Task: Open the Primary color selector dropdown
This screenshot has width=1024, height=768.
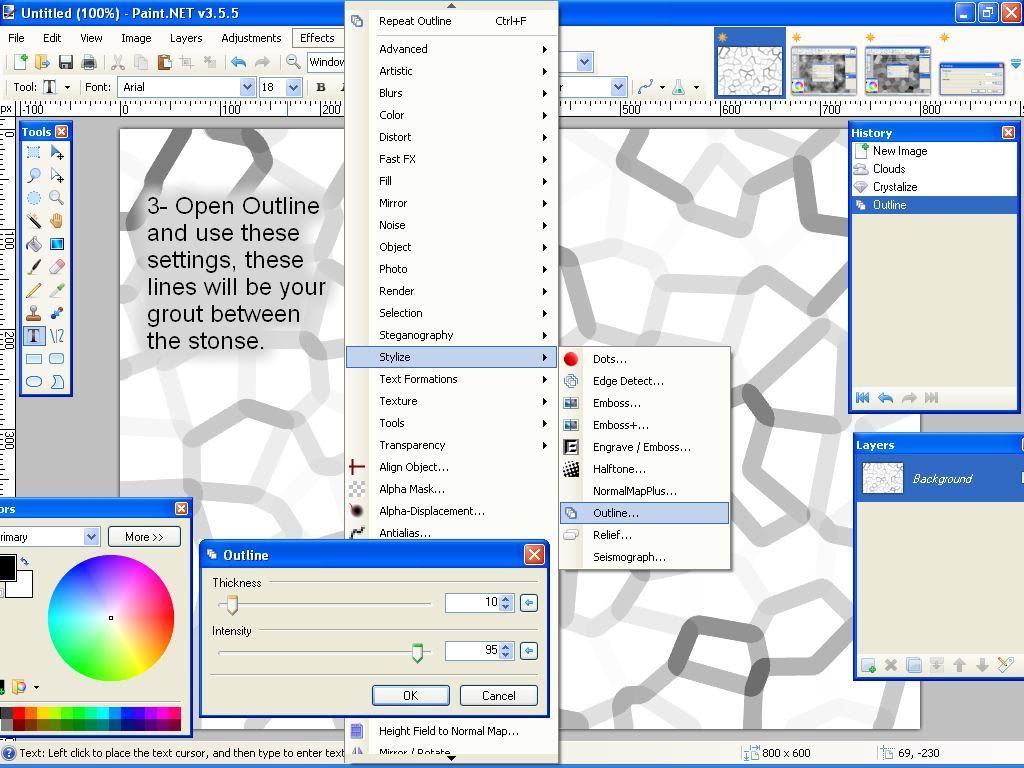Action: coord(91,537)
